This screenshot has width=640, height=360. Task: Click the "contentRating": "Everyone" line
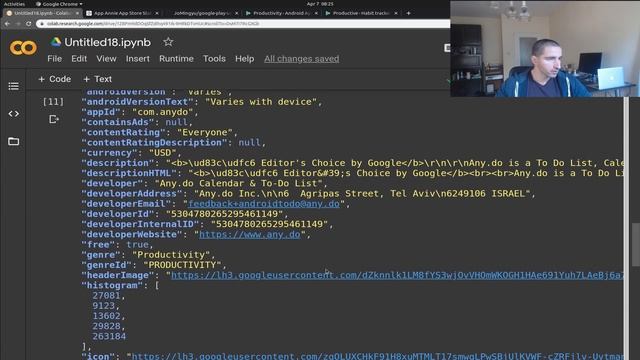[159, 132]
